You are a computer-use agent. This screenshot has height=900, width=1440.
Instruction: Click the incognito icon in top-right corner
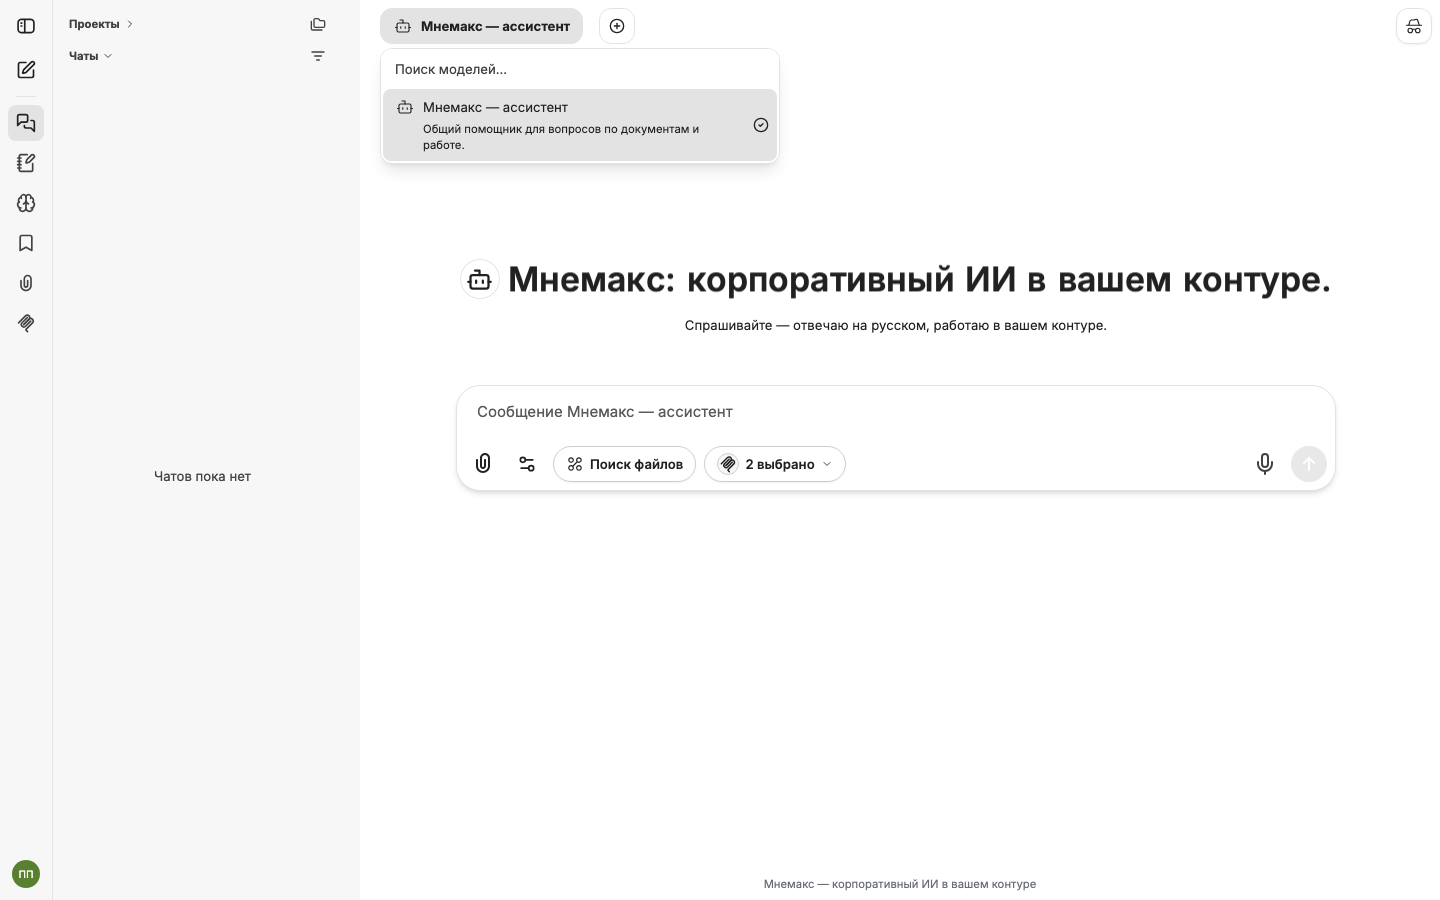tap(1414, 26)
